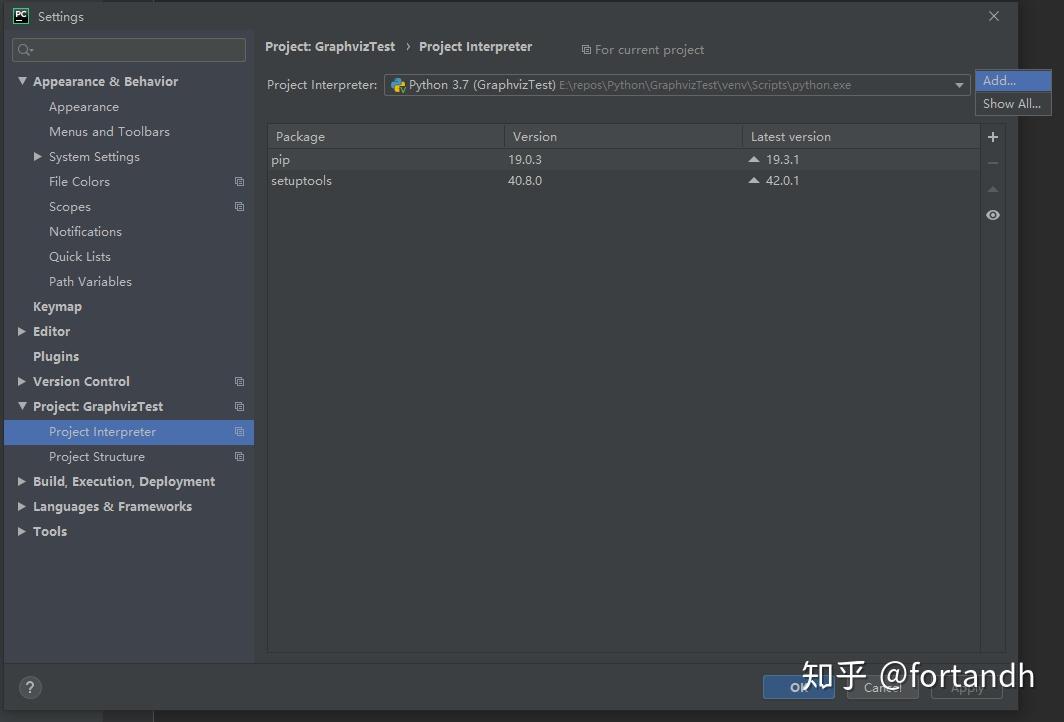Viewport: 1064px width, 722px height.
Task: Click the magnifier icon in the search box
Action: tap(22, 49)
